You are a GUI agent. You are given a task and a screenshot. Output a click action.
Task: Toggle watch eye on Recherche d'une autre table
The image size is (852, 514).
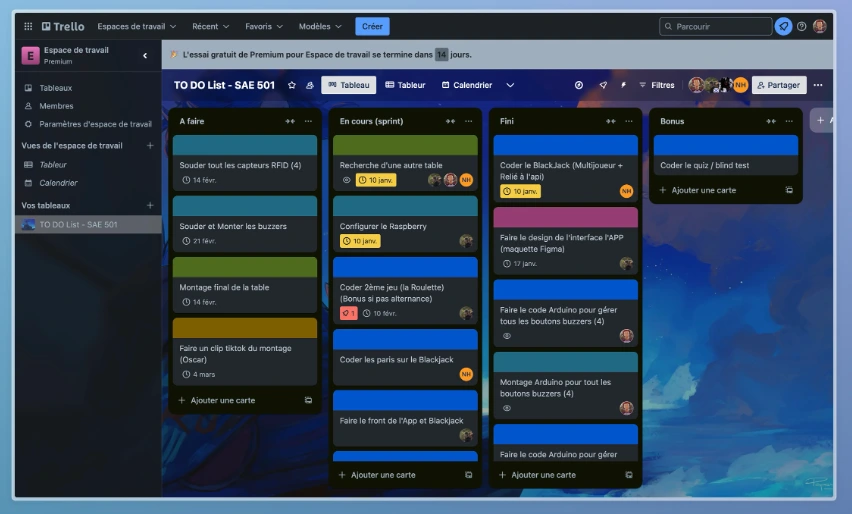(346, 180)
